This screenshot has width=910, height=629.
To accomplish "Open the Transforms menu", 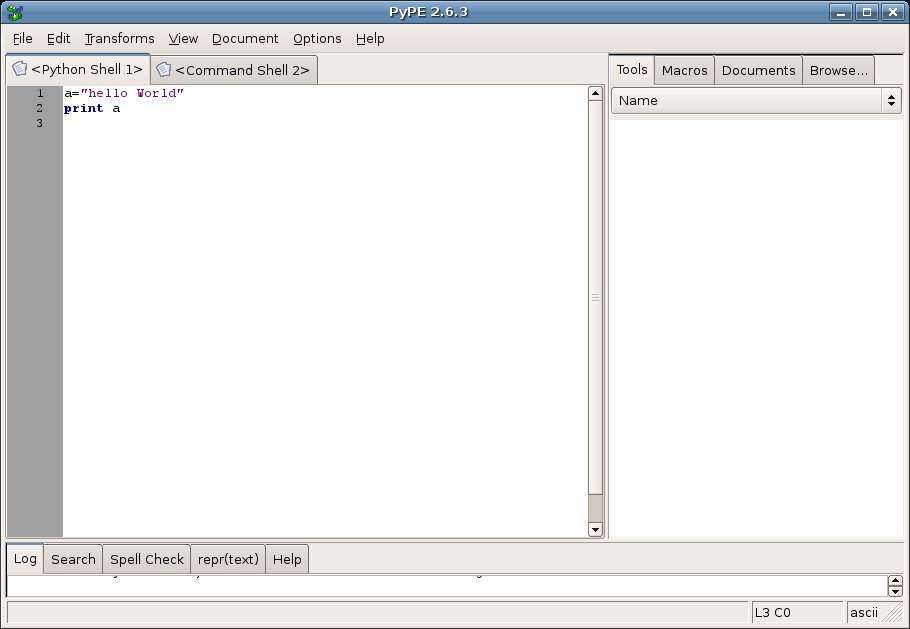I will pos(120,38).
